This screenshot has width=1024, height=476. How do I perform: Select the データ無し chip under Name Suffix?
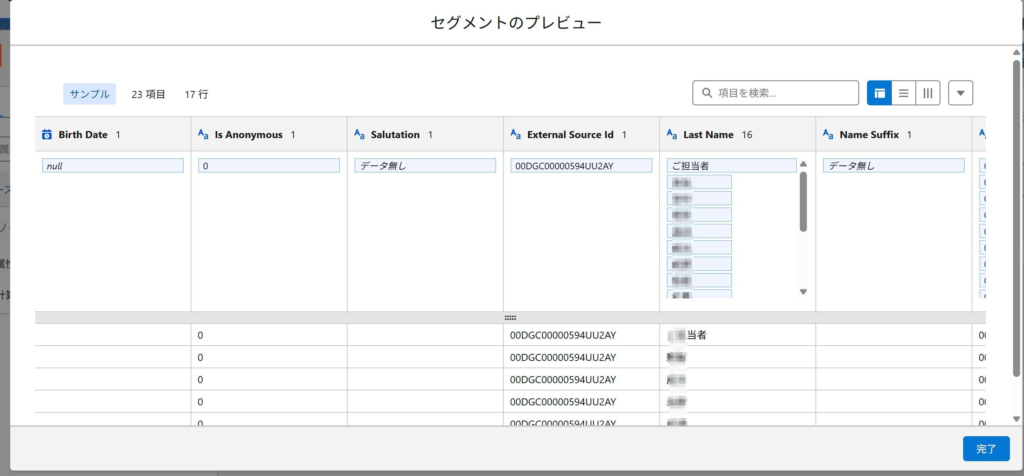pos(893,166)
